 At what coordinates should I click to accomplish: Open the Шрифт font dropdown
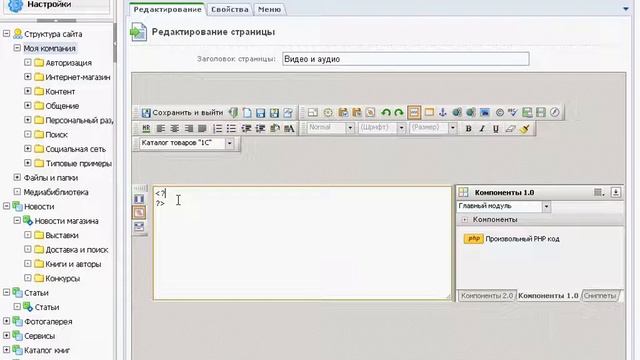[401, 128]
